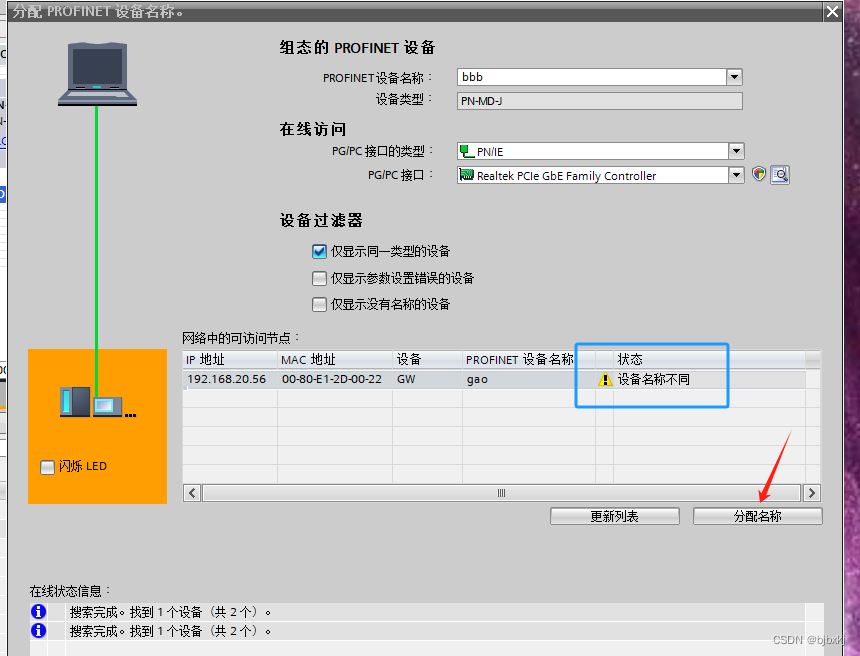Click the first info icon in online status
The image size is (860, 656).
(x=38, y=612)
